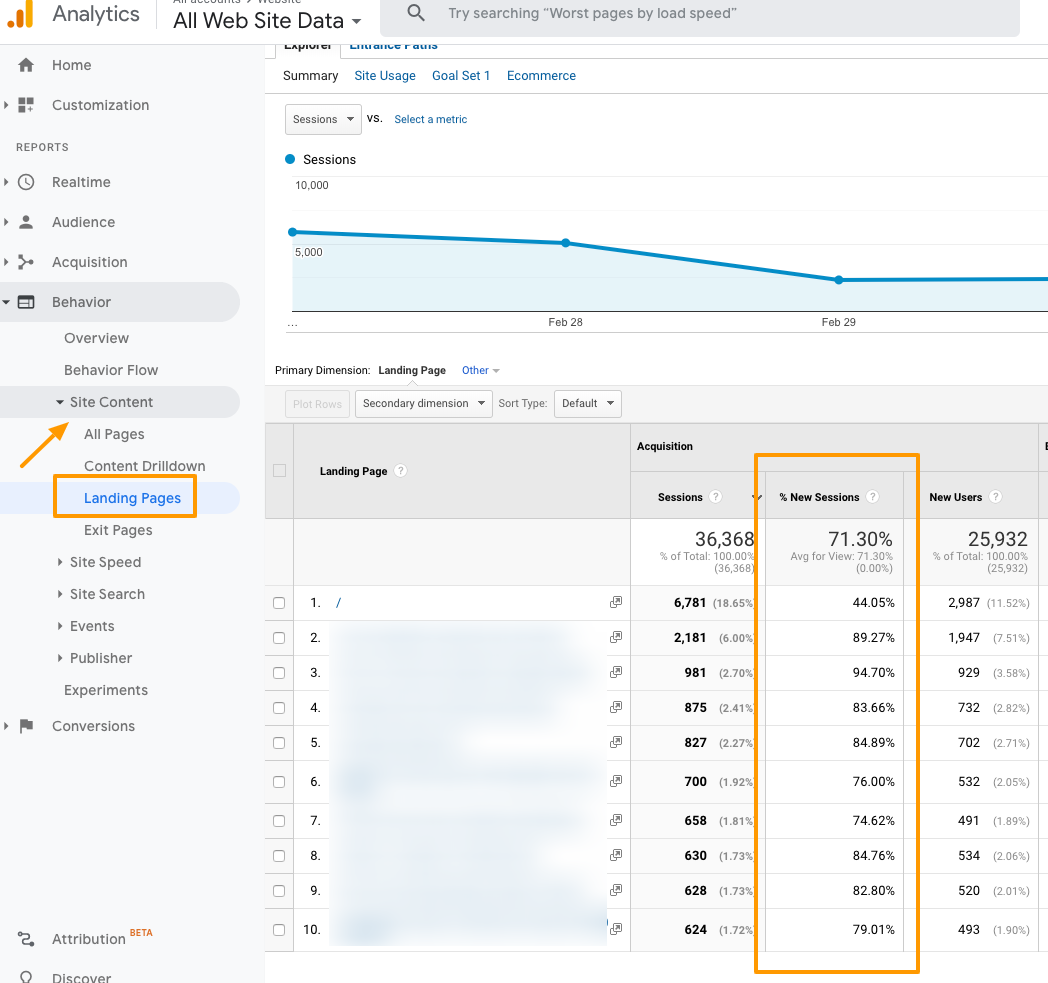Click the Plot Rows button
The height and width of the screenshot is (983, 1048).
[x=317, y=404]
